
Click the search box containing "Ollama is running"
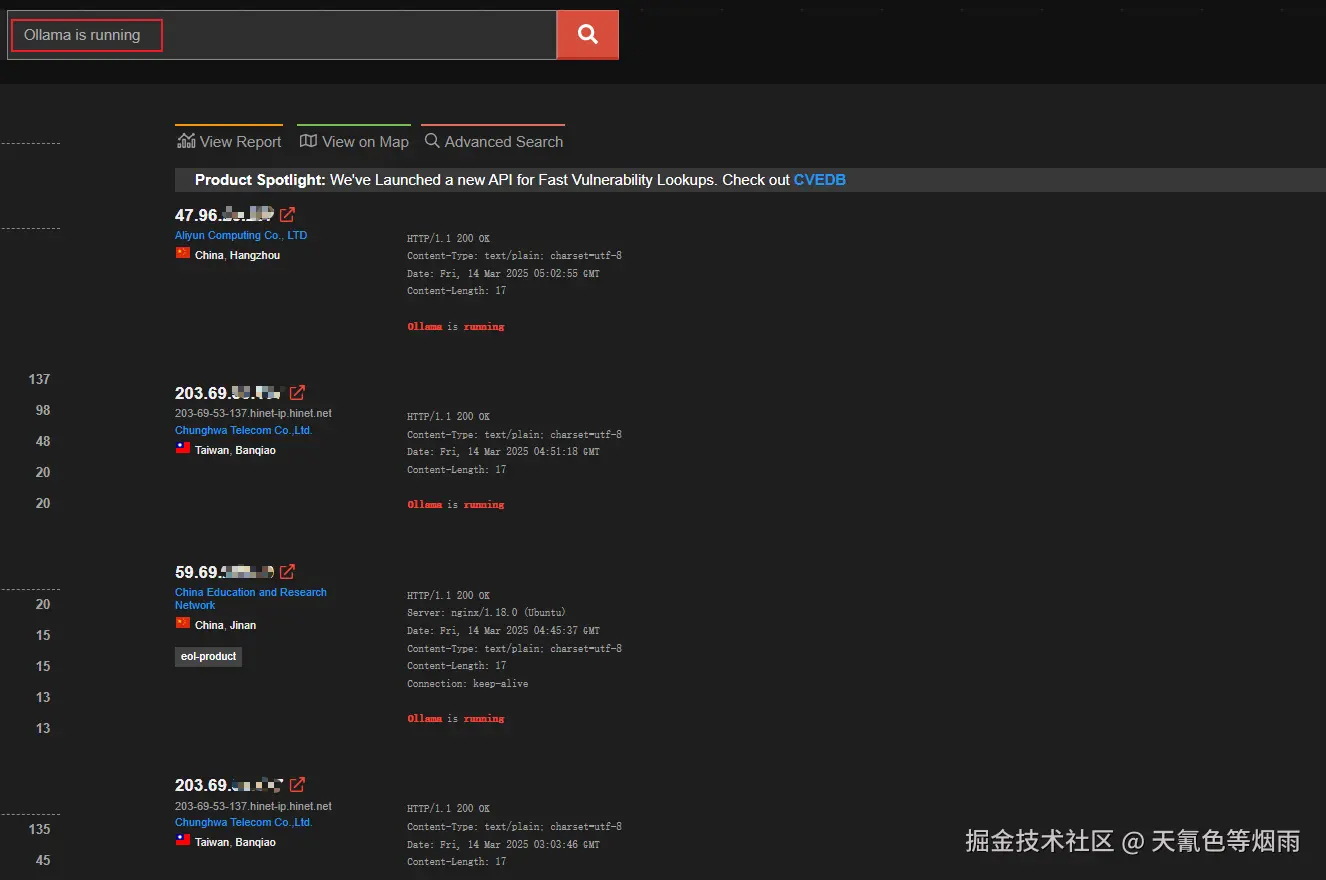pyautogui.click(x=282, y=35)
